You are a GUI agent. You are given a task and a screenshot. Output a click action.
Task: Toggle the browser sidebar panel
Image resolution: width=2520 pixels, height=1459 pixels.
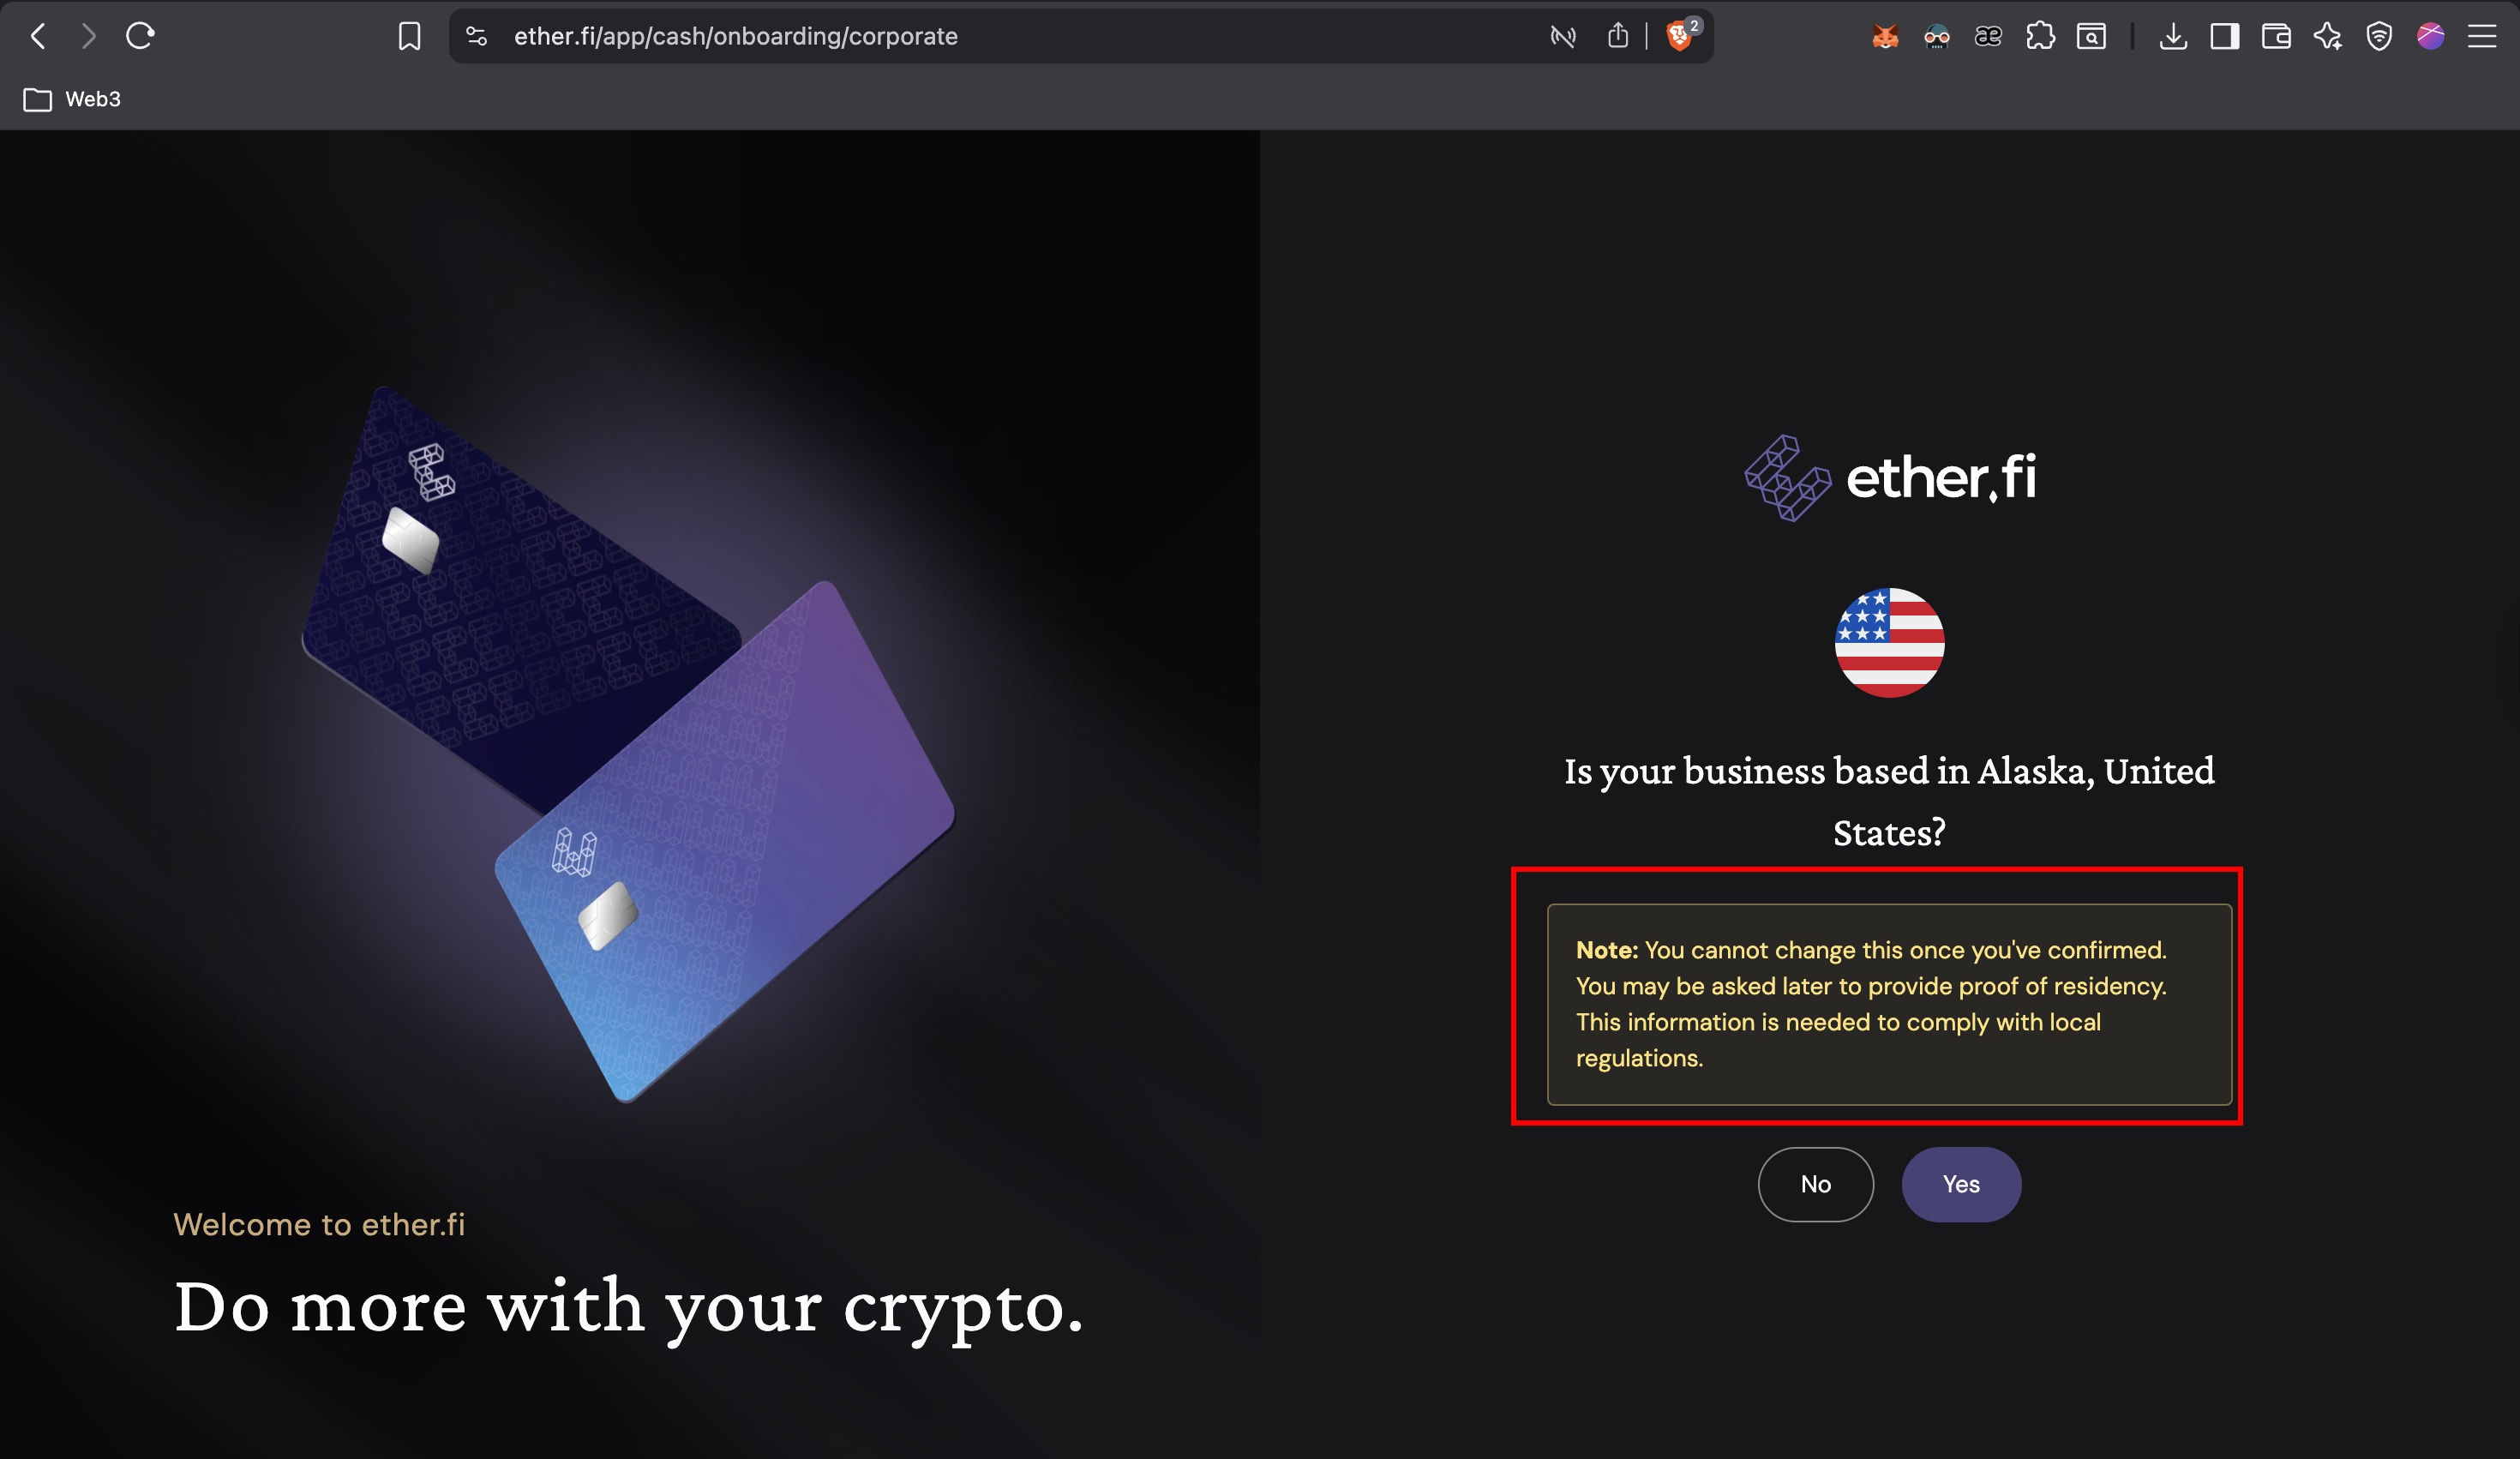(2225, 37)
